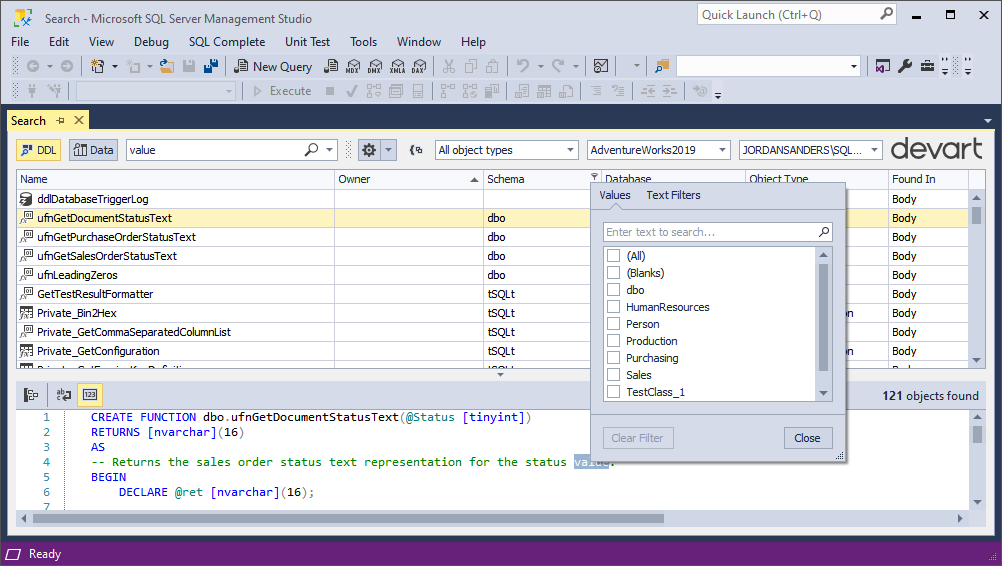Open the search options gear icon
Viewport: 1002px width, 566px height.
(369, 150)
